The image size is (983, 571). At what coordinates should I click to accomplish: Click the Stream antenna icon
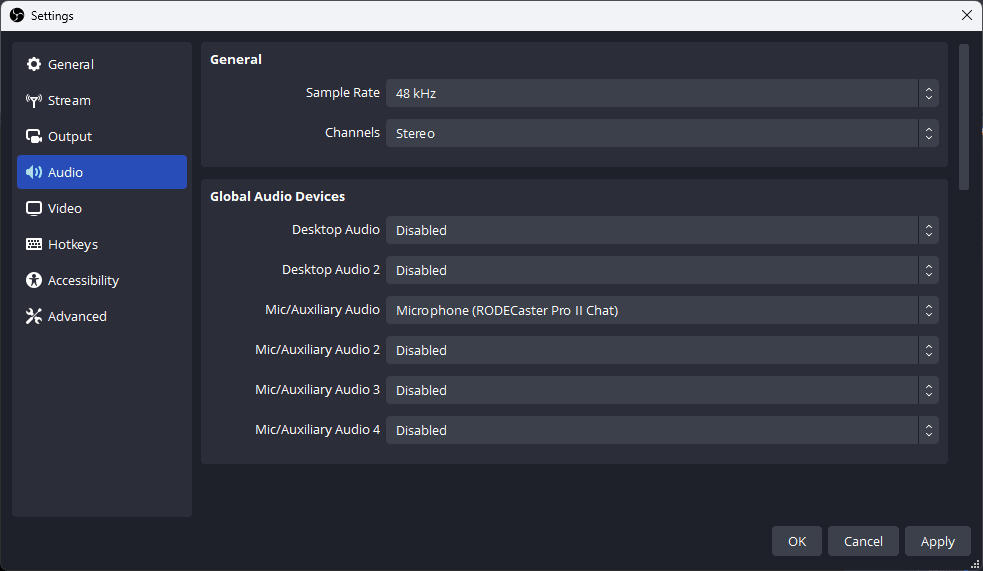[34, 100]
